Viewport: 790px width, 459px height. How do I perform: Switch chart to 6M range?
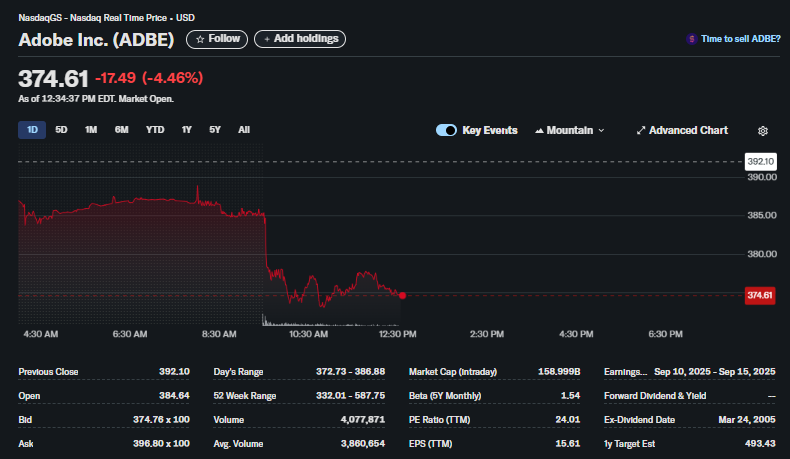pos(121,130)
